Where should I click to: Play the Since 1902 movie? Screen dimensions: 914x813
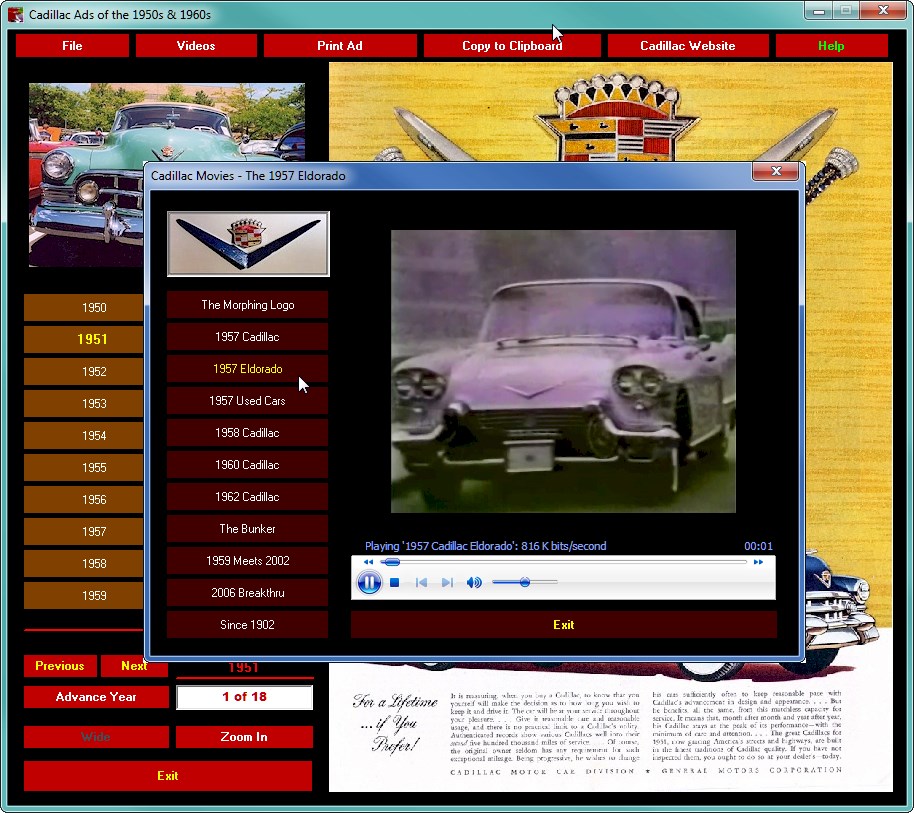click(x=248, y=625)
